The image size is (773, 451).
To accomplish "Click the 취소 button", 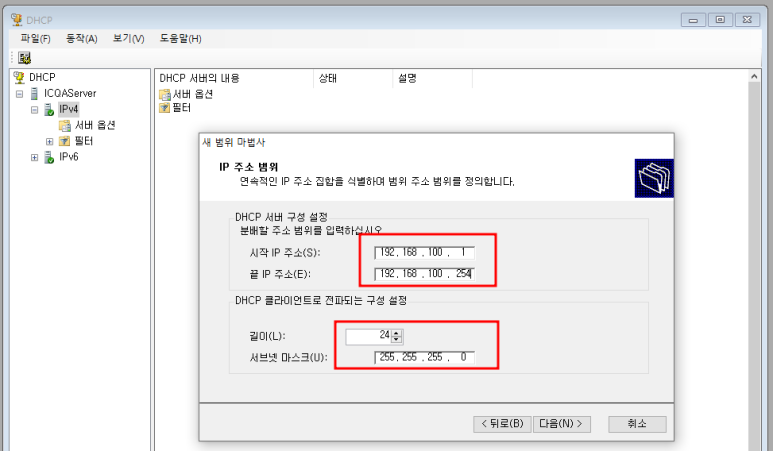I will click(x=637, y=424).
